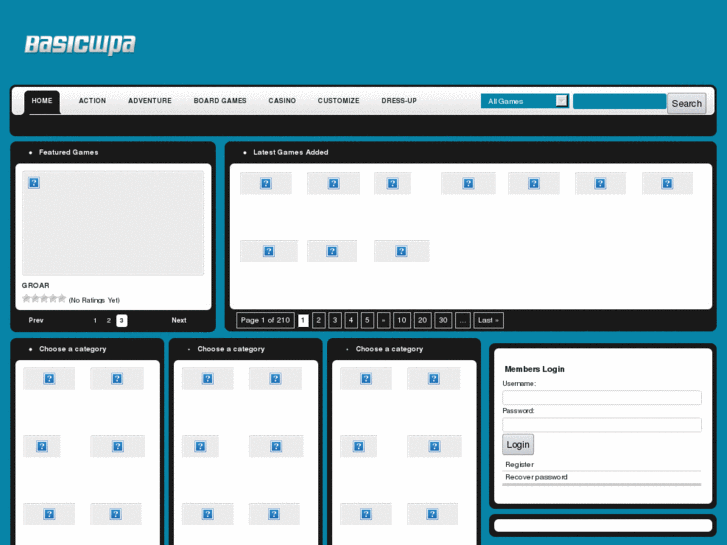Open third thumbnail in Latest Games second row
Image resolution: width=727 pixels, height=545 pixels.
(402, 251)
